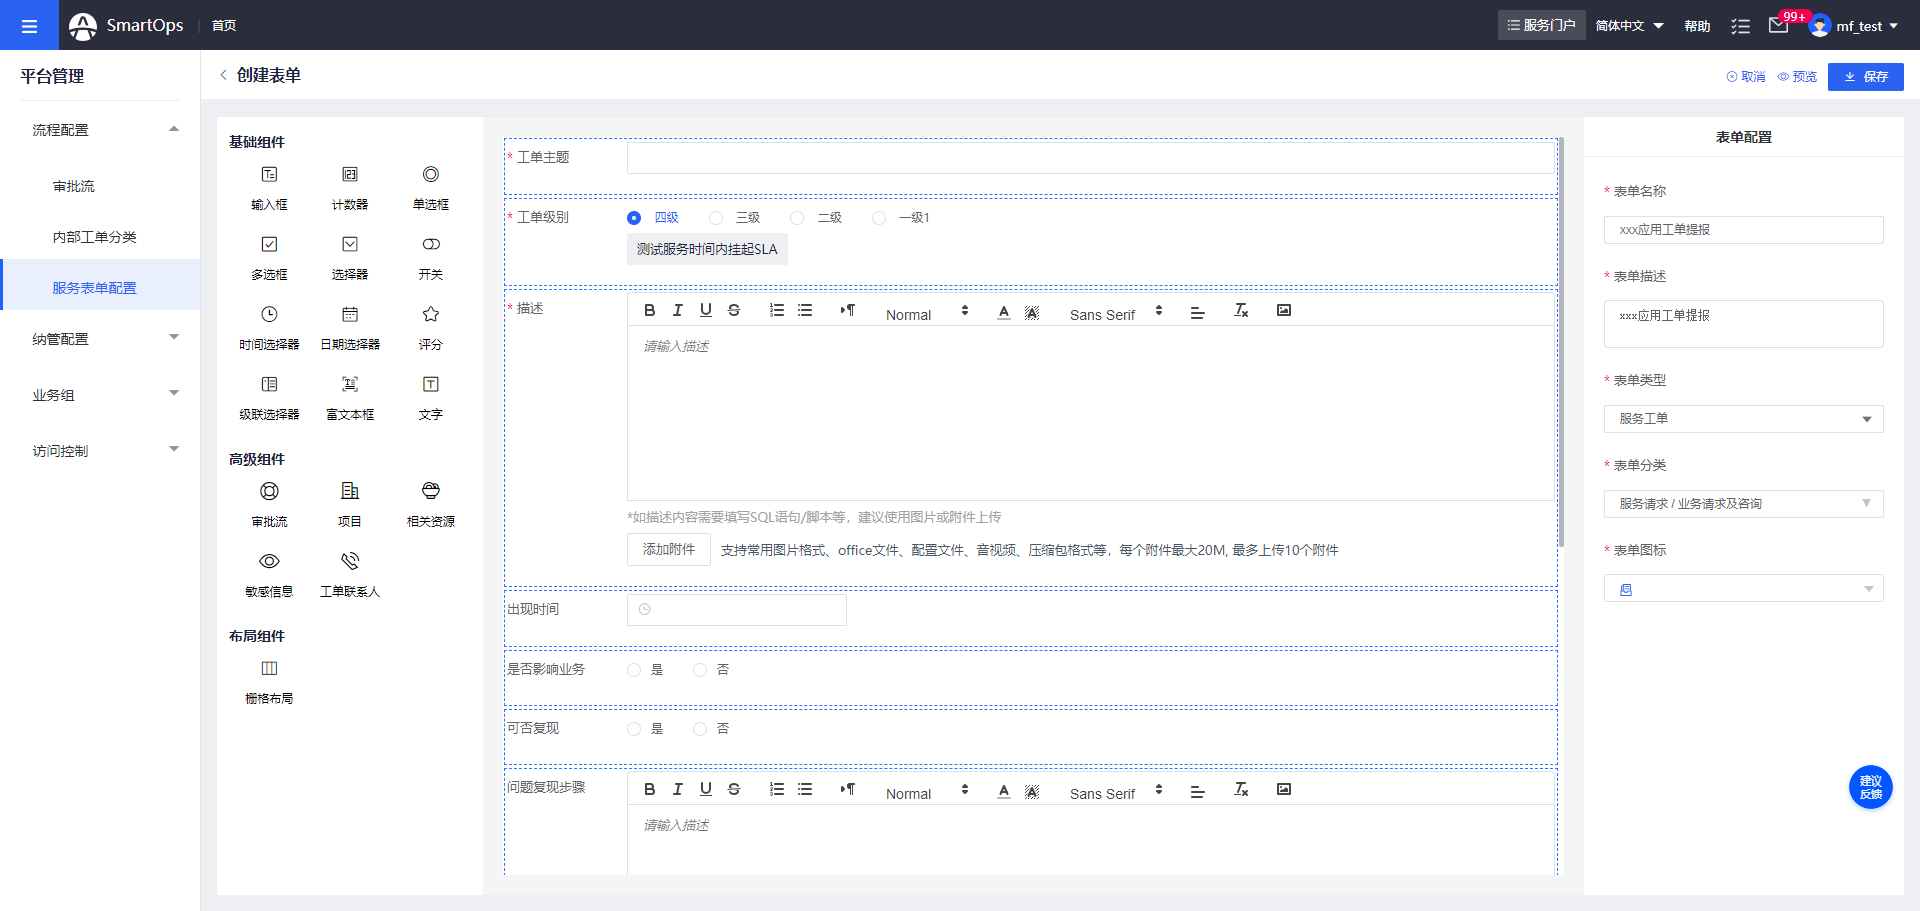Select the 级联选择器 cascader icon
Screen dimensions: 1920x911
pyautogui.click(x=269, y=385)
